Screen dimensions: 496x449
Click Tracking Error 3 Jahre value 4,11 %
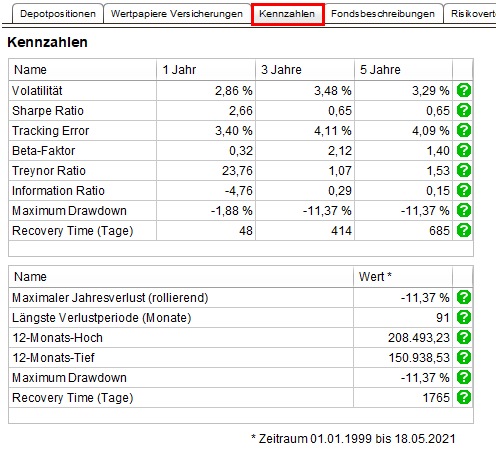pos(332,131)
